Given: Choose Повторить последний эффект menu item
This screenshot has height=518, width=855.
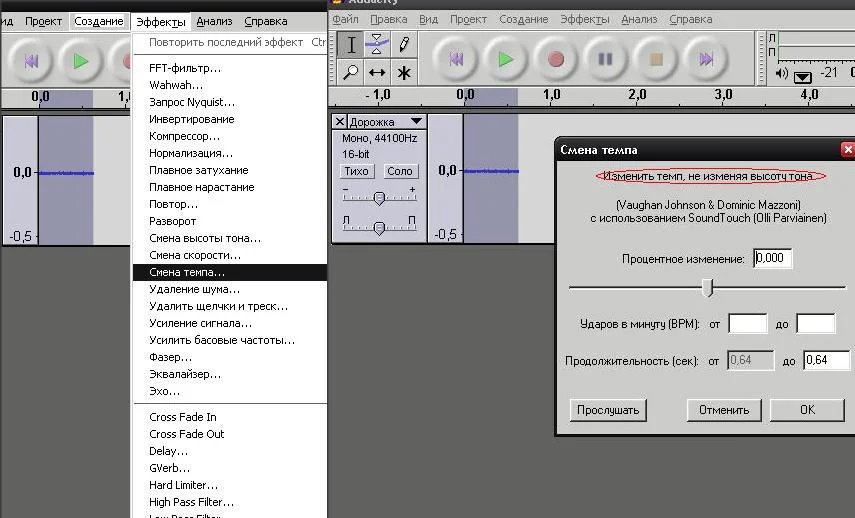Looking at the screenshot, I should (230, 42).
